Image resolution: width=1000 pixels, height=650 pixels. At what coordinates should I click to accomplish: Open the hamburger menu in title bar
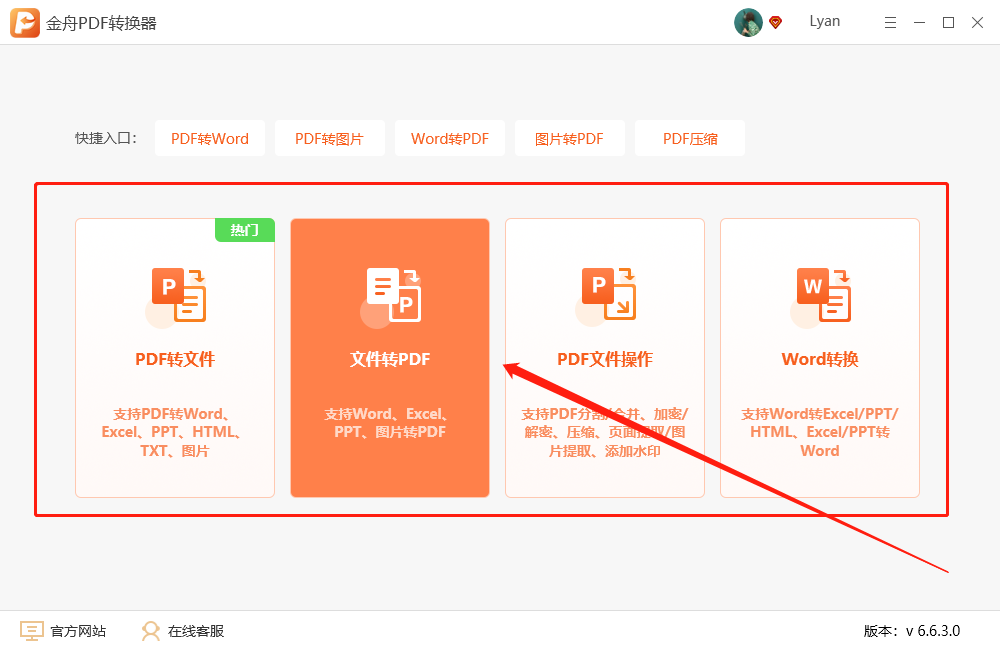click(x=890, y=23)
